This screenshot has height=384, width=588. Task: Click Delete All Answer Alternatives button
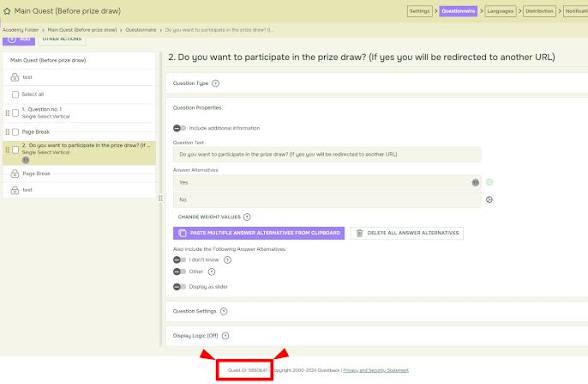[407, 233]
